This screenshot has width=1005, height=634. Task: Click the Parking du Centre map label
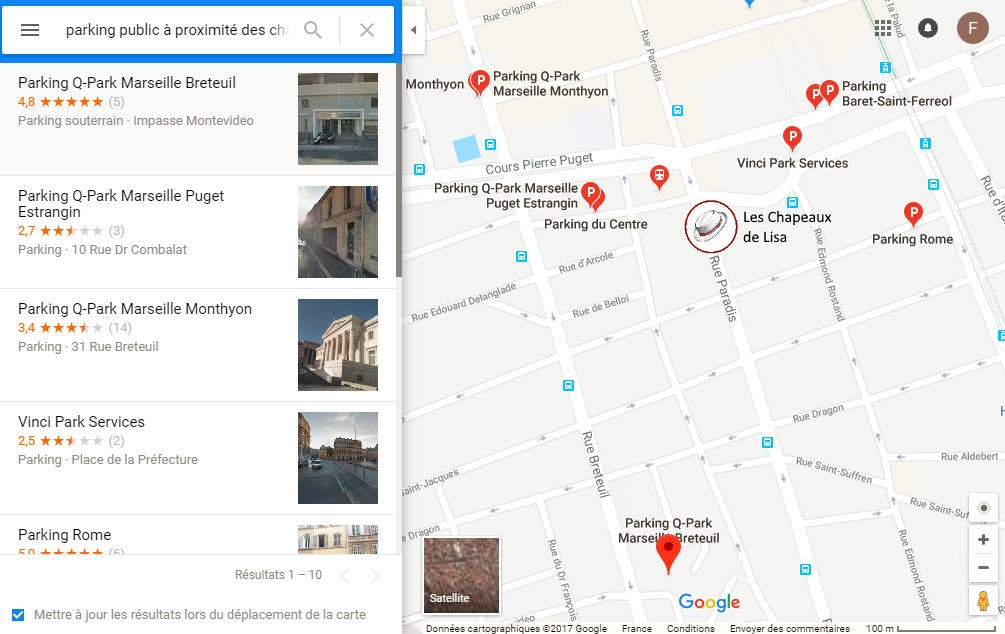coord(595,224)
